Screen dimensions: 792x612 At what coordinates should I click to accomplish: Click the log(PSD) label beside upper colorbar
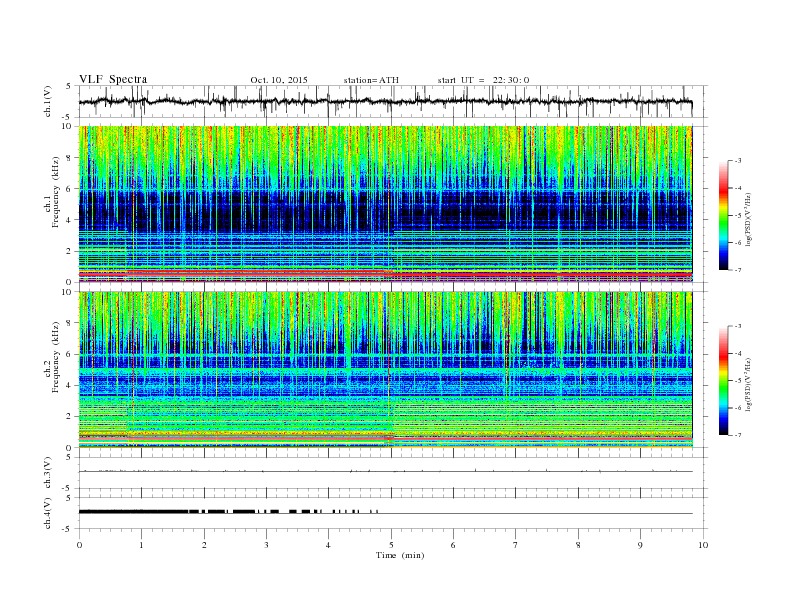click(x=749, y=219)
